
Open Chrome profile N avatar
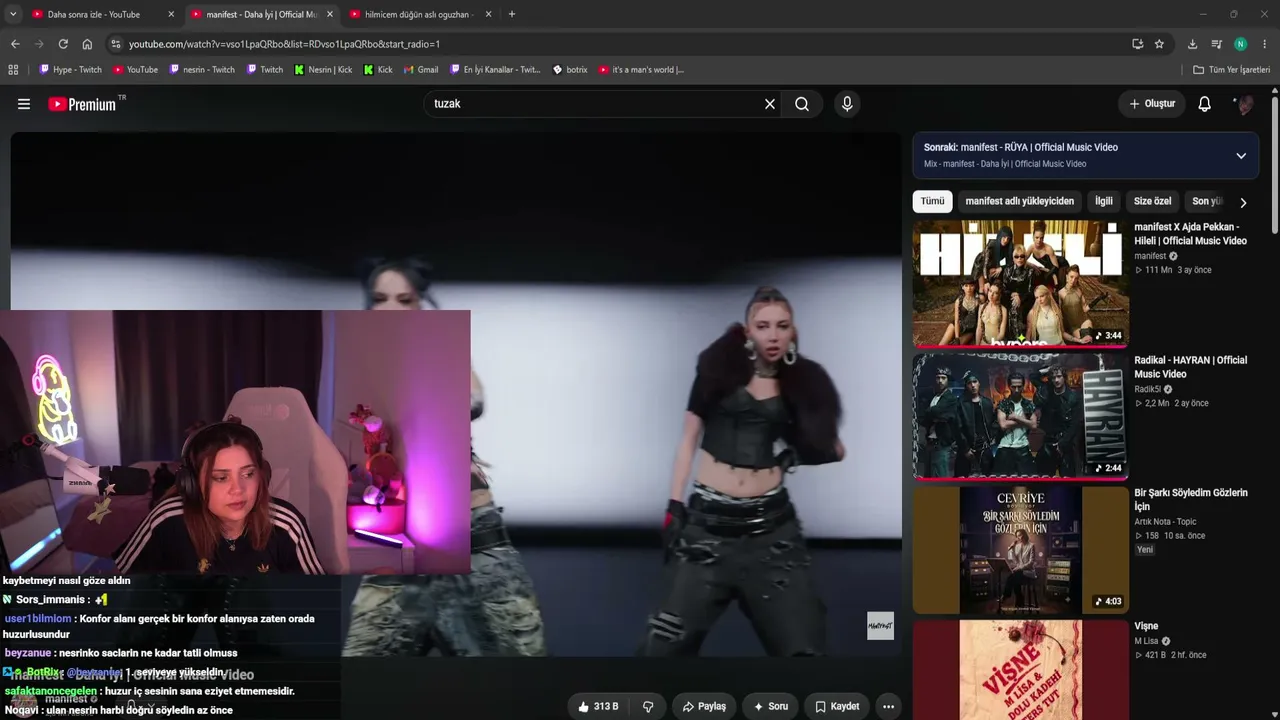pos(1241,44)
